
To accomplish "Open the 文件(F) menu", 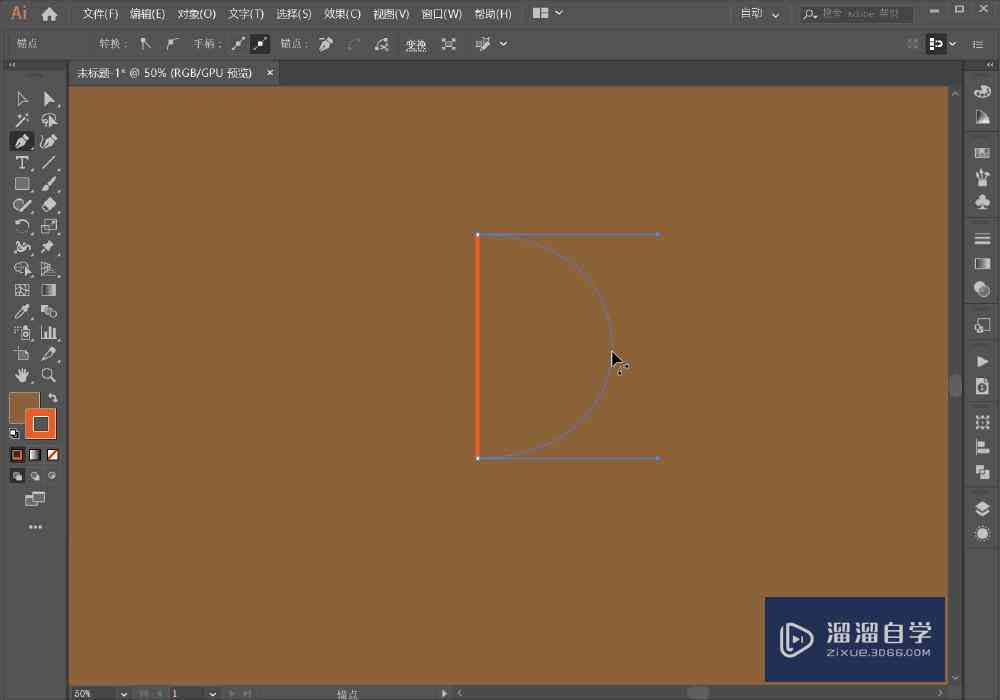I will coord(100,13).
